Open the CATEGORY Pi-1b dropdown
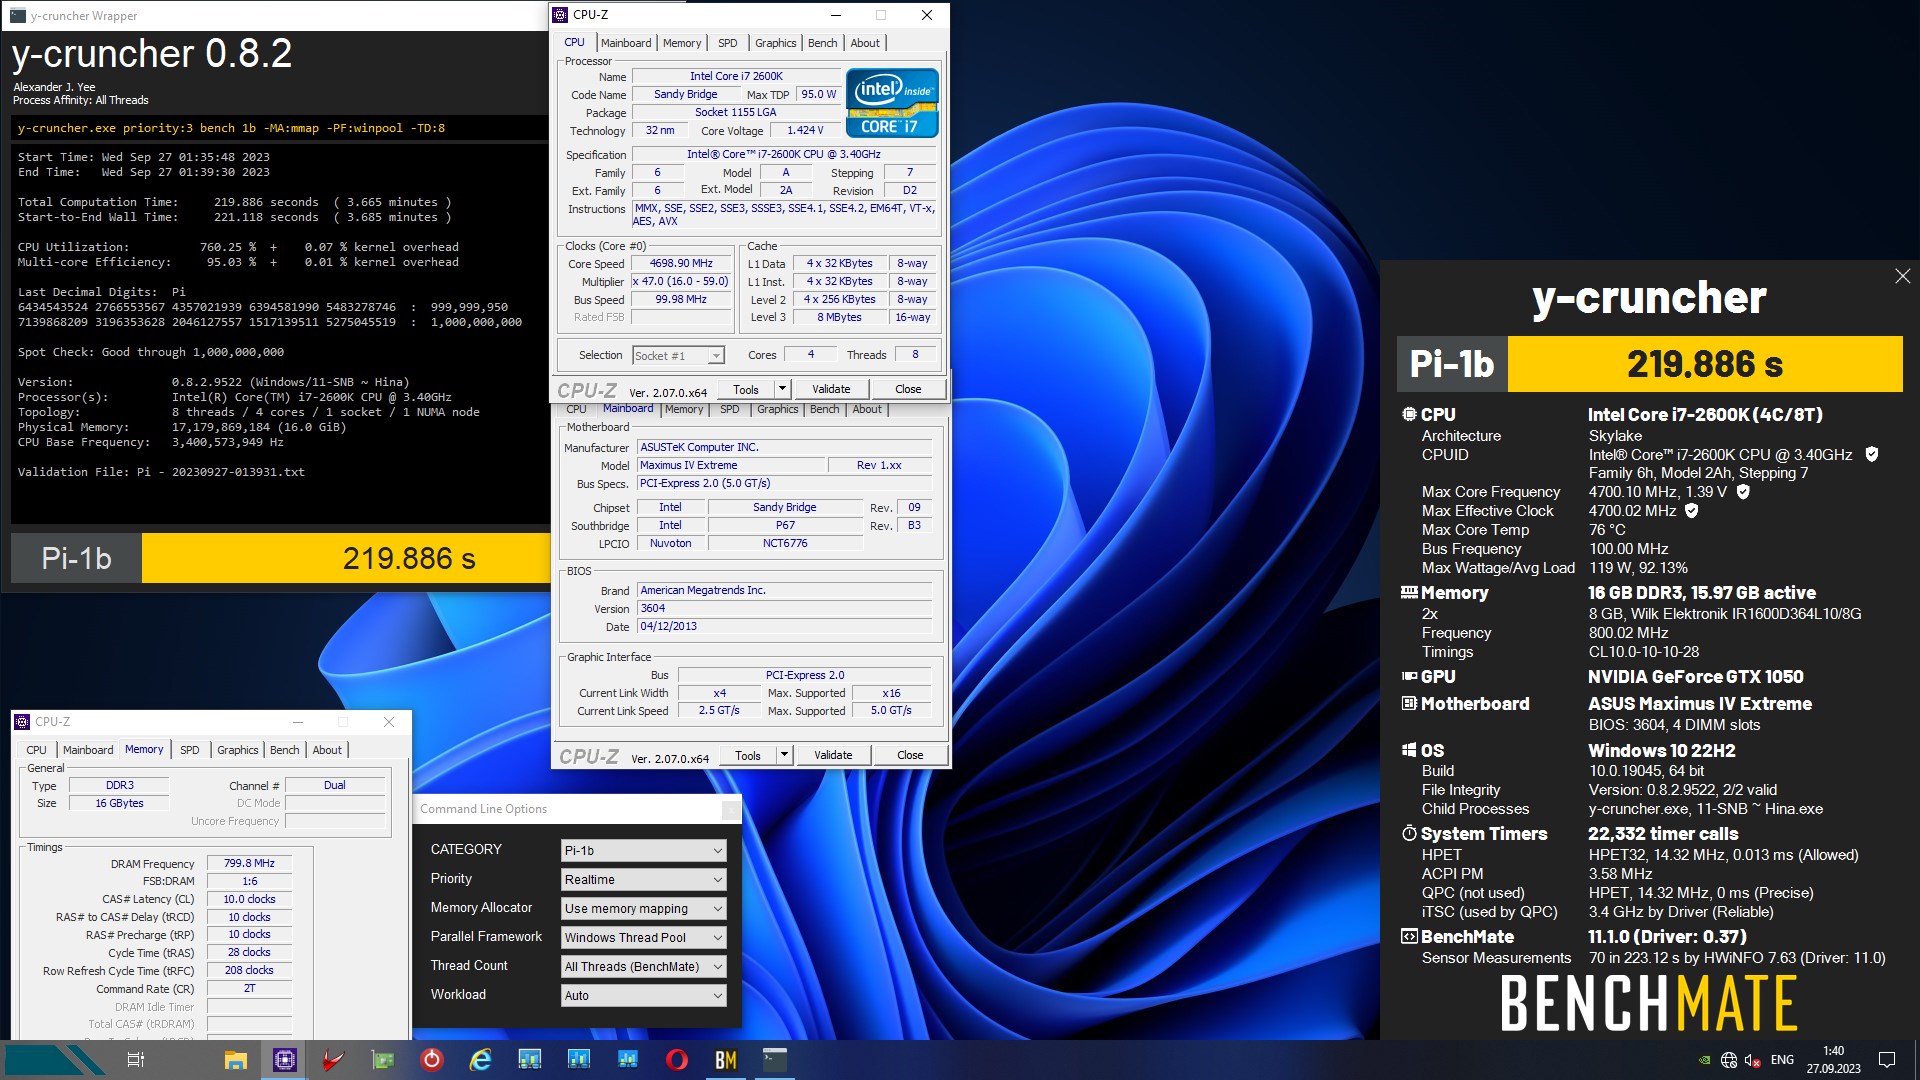The width and height of the screenshot is (1920, 1080). [x=644, y=850]
